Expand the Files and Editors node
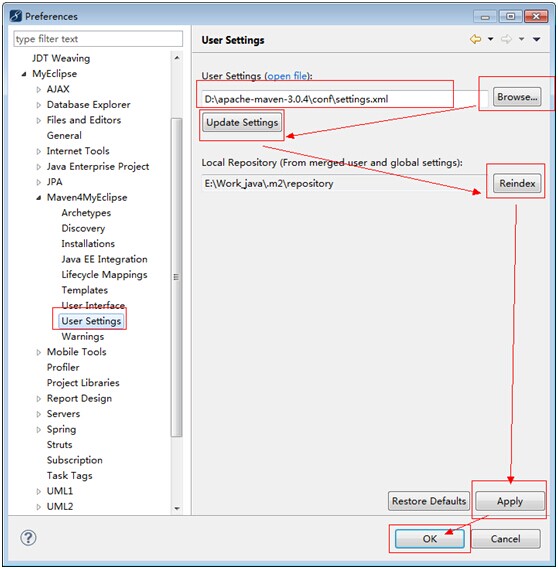The height and width of the screenshot is (569, 558). pos(39,120)
